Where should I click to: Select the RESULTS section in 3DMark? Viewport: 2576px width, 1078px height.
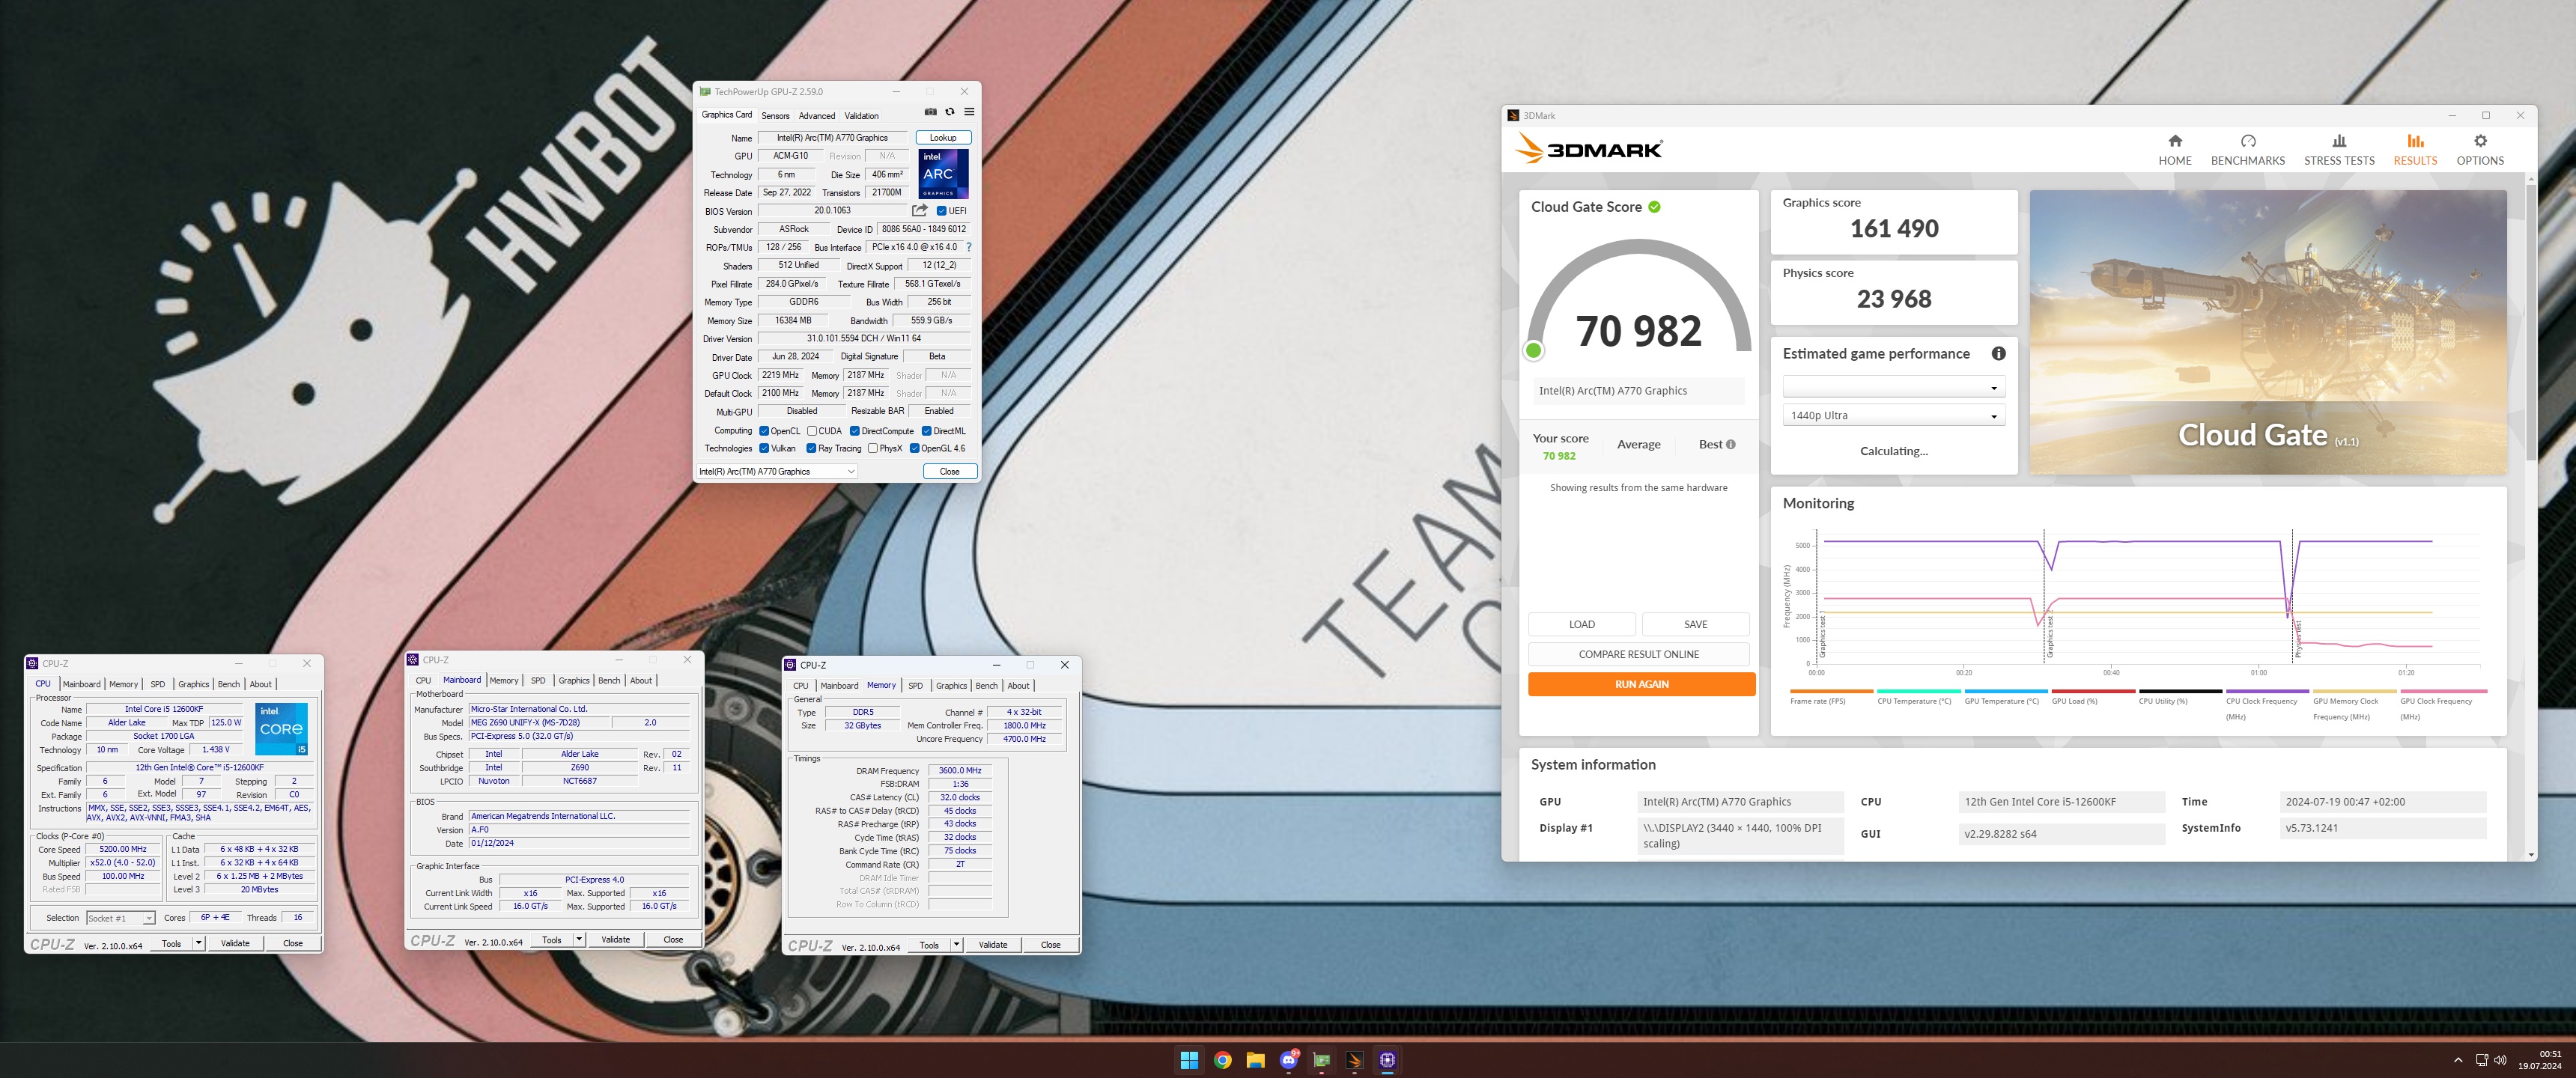(x=2414, y=150)
